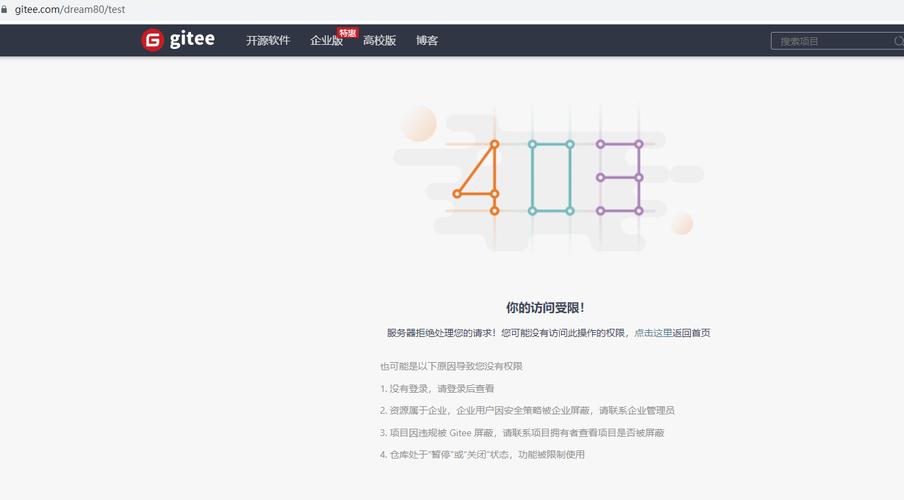Click the line 4. 仓库处于暂停或关闭状态
The width and height of the screenshot is (904, 500).
pyautogui.click(x=482, y=454)
